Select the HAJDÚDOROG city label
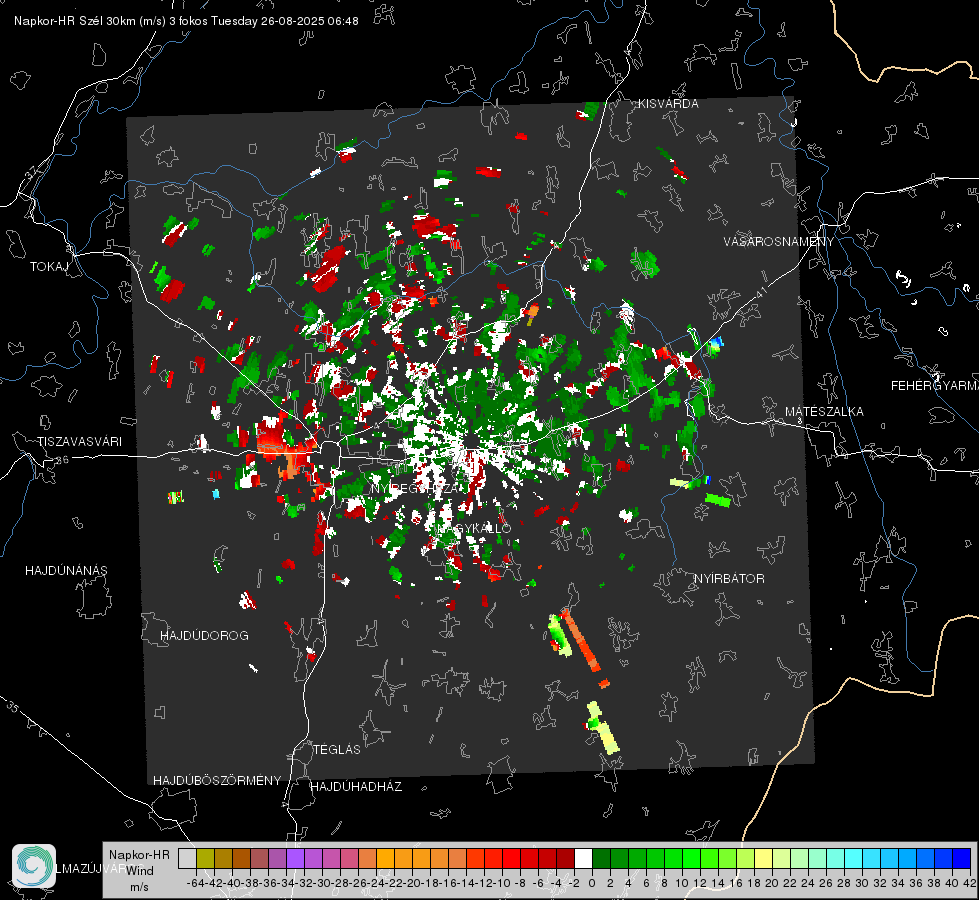 tap(204, 636)
